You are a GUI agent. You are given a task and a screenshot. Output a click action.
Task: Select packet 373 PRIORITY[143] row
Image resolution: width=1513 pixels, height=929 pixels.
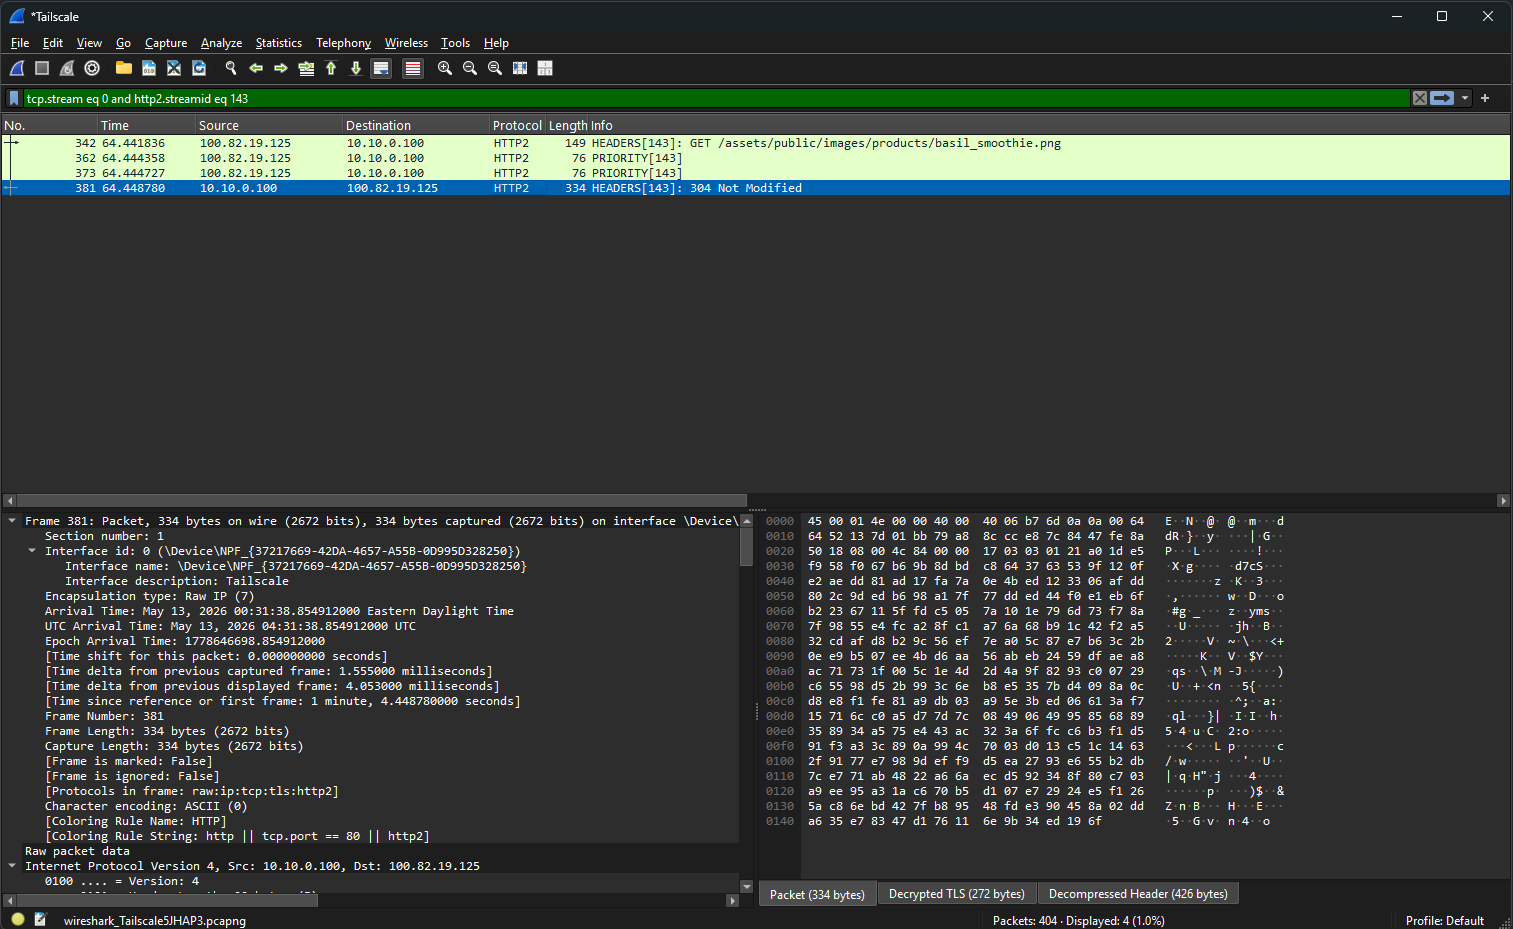[756, 173]
